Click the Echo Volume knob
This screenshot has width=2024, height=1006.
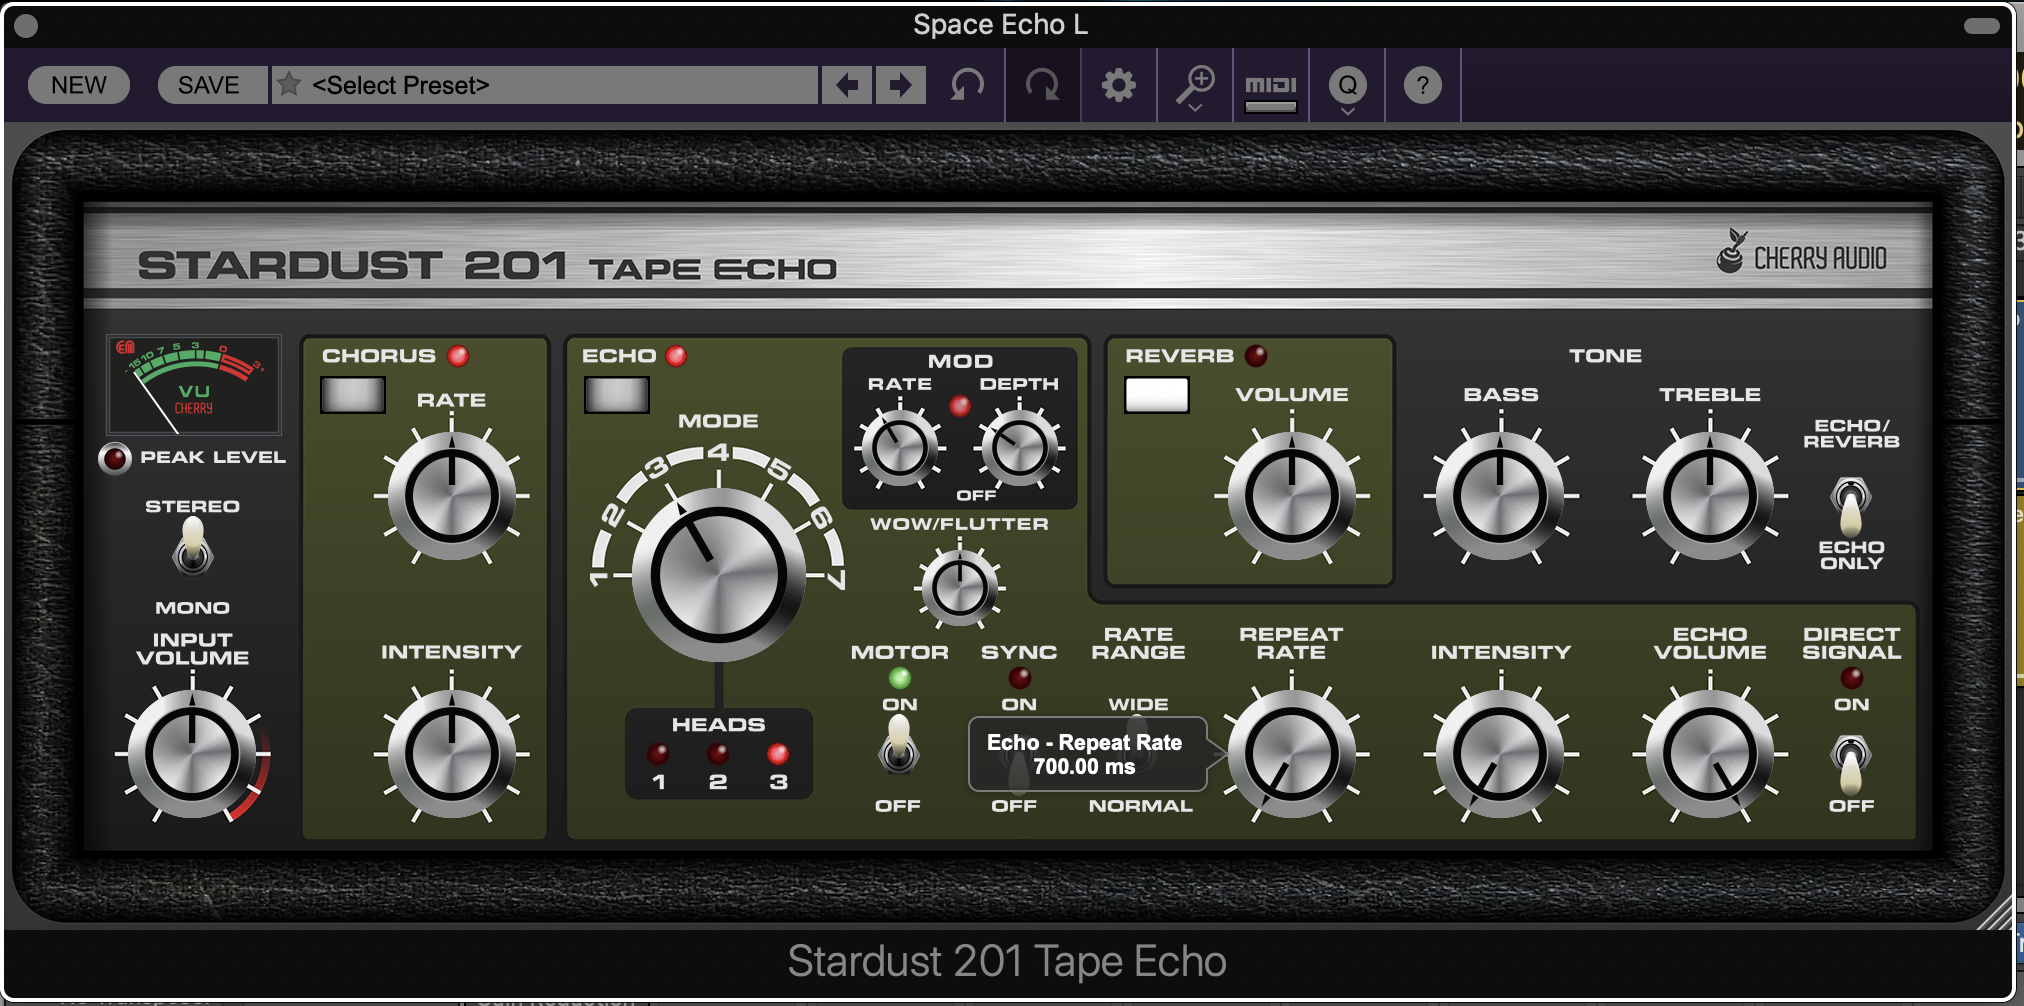[x=1710, y=754]
